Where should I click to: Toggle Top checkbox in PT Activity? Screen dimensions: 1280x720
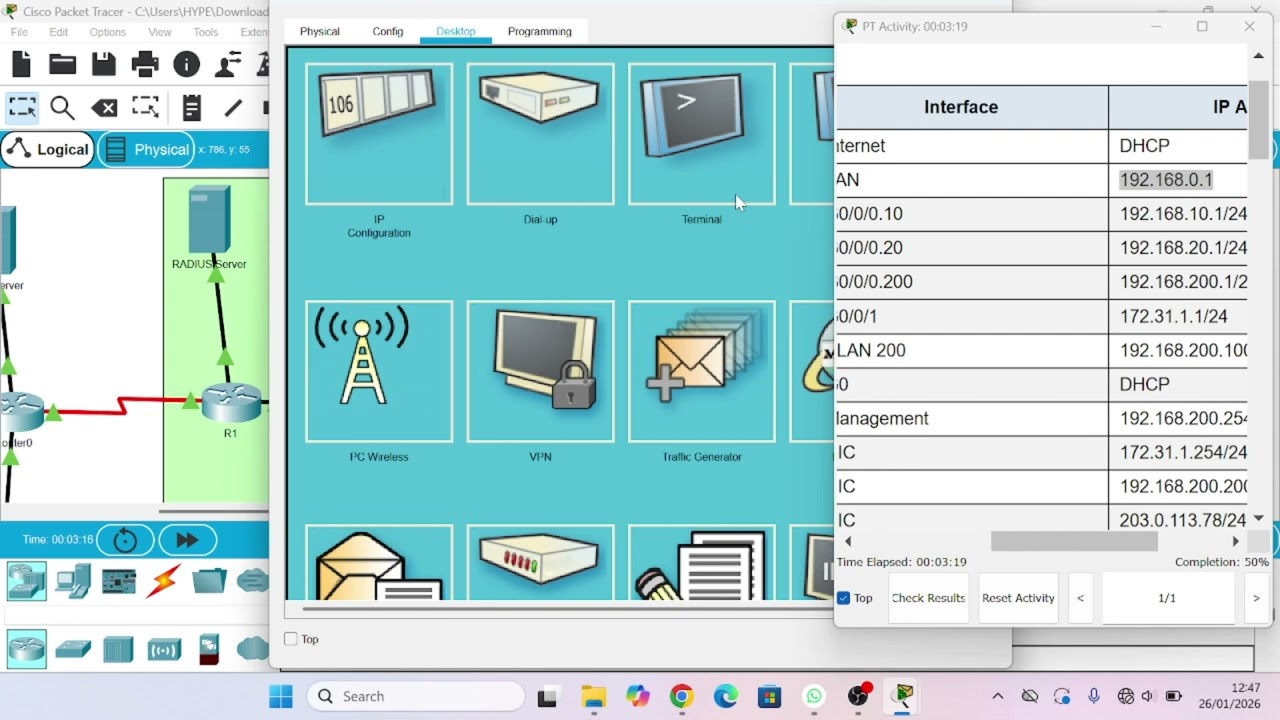click(x=844, y=598)
